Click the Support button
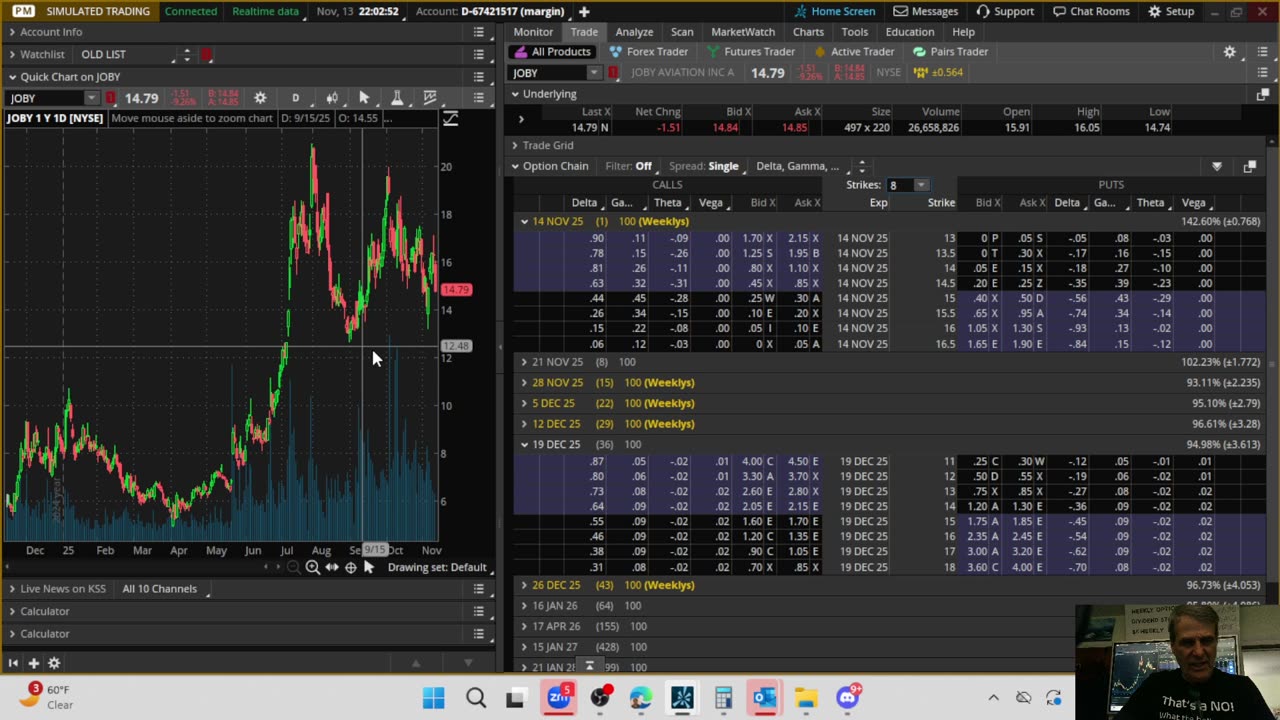 coord(1005,11)
